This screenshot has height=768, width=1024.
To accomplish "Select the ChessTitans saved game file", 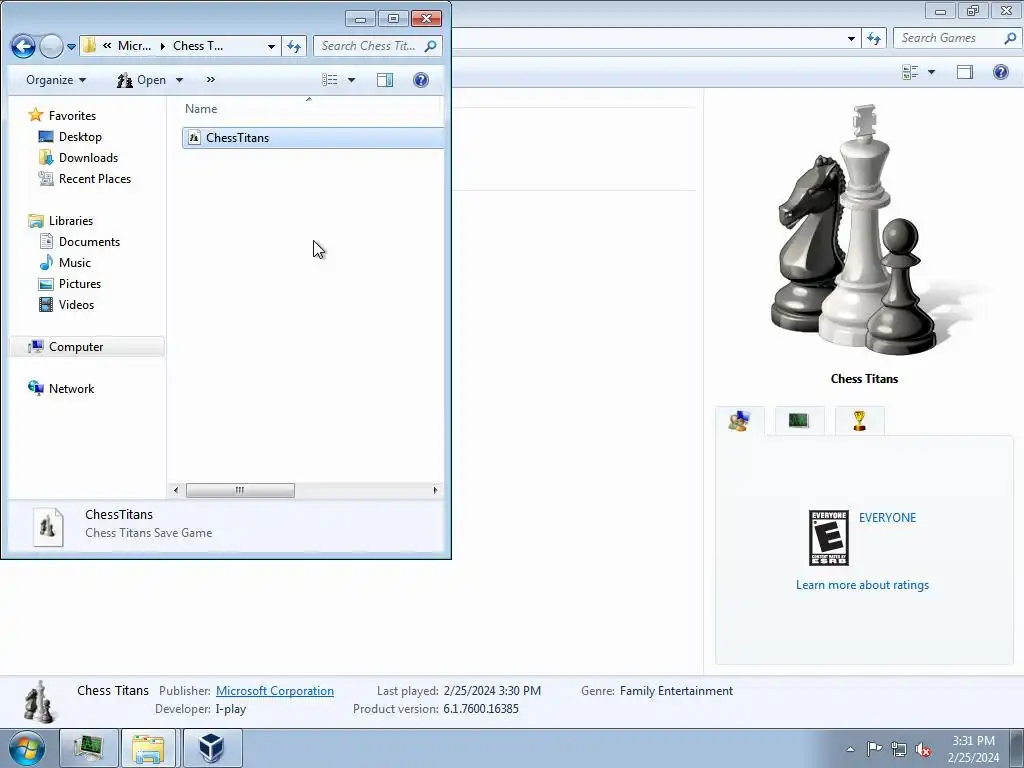I will tap(313, 138).
